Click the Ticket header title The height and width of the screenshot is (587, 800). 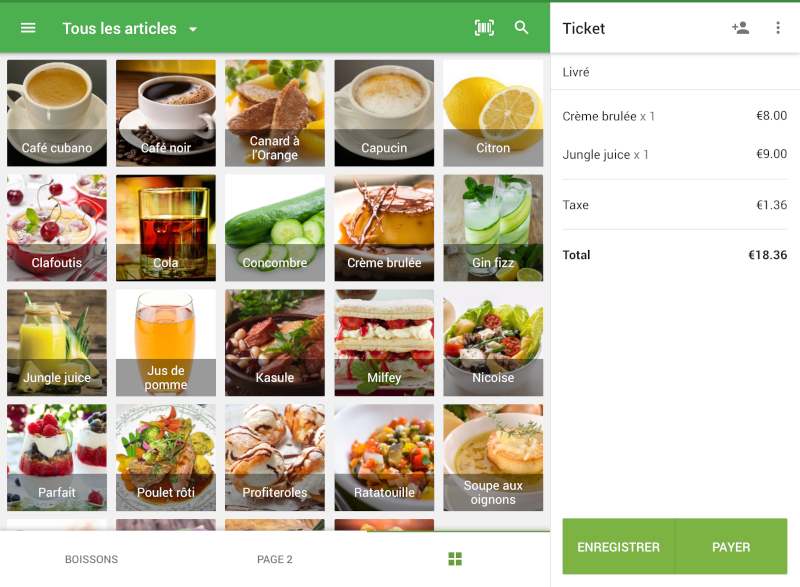(584, 29)
